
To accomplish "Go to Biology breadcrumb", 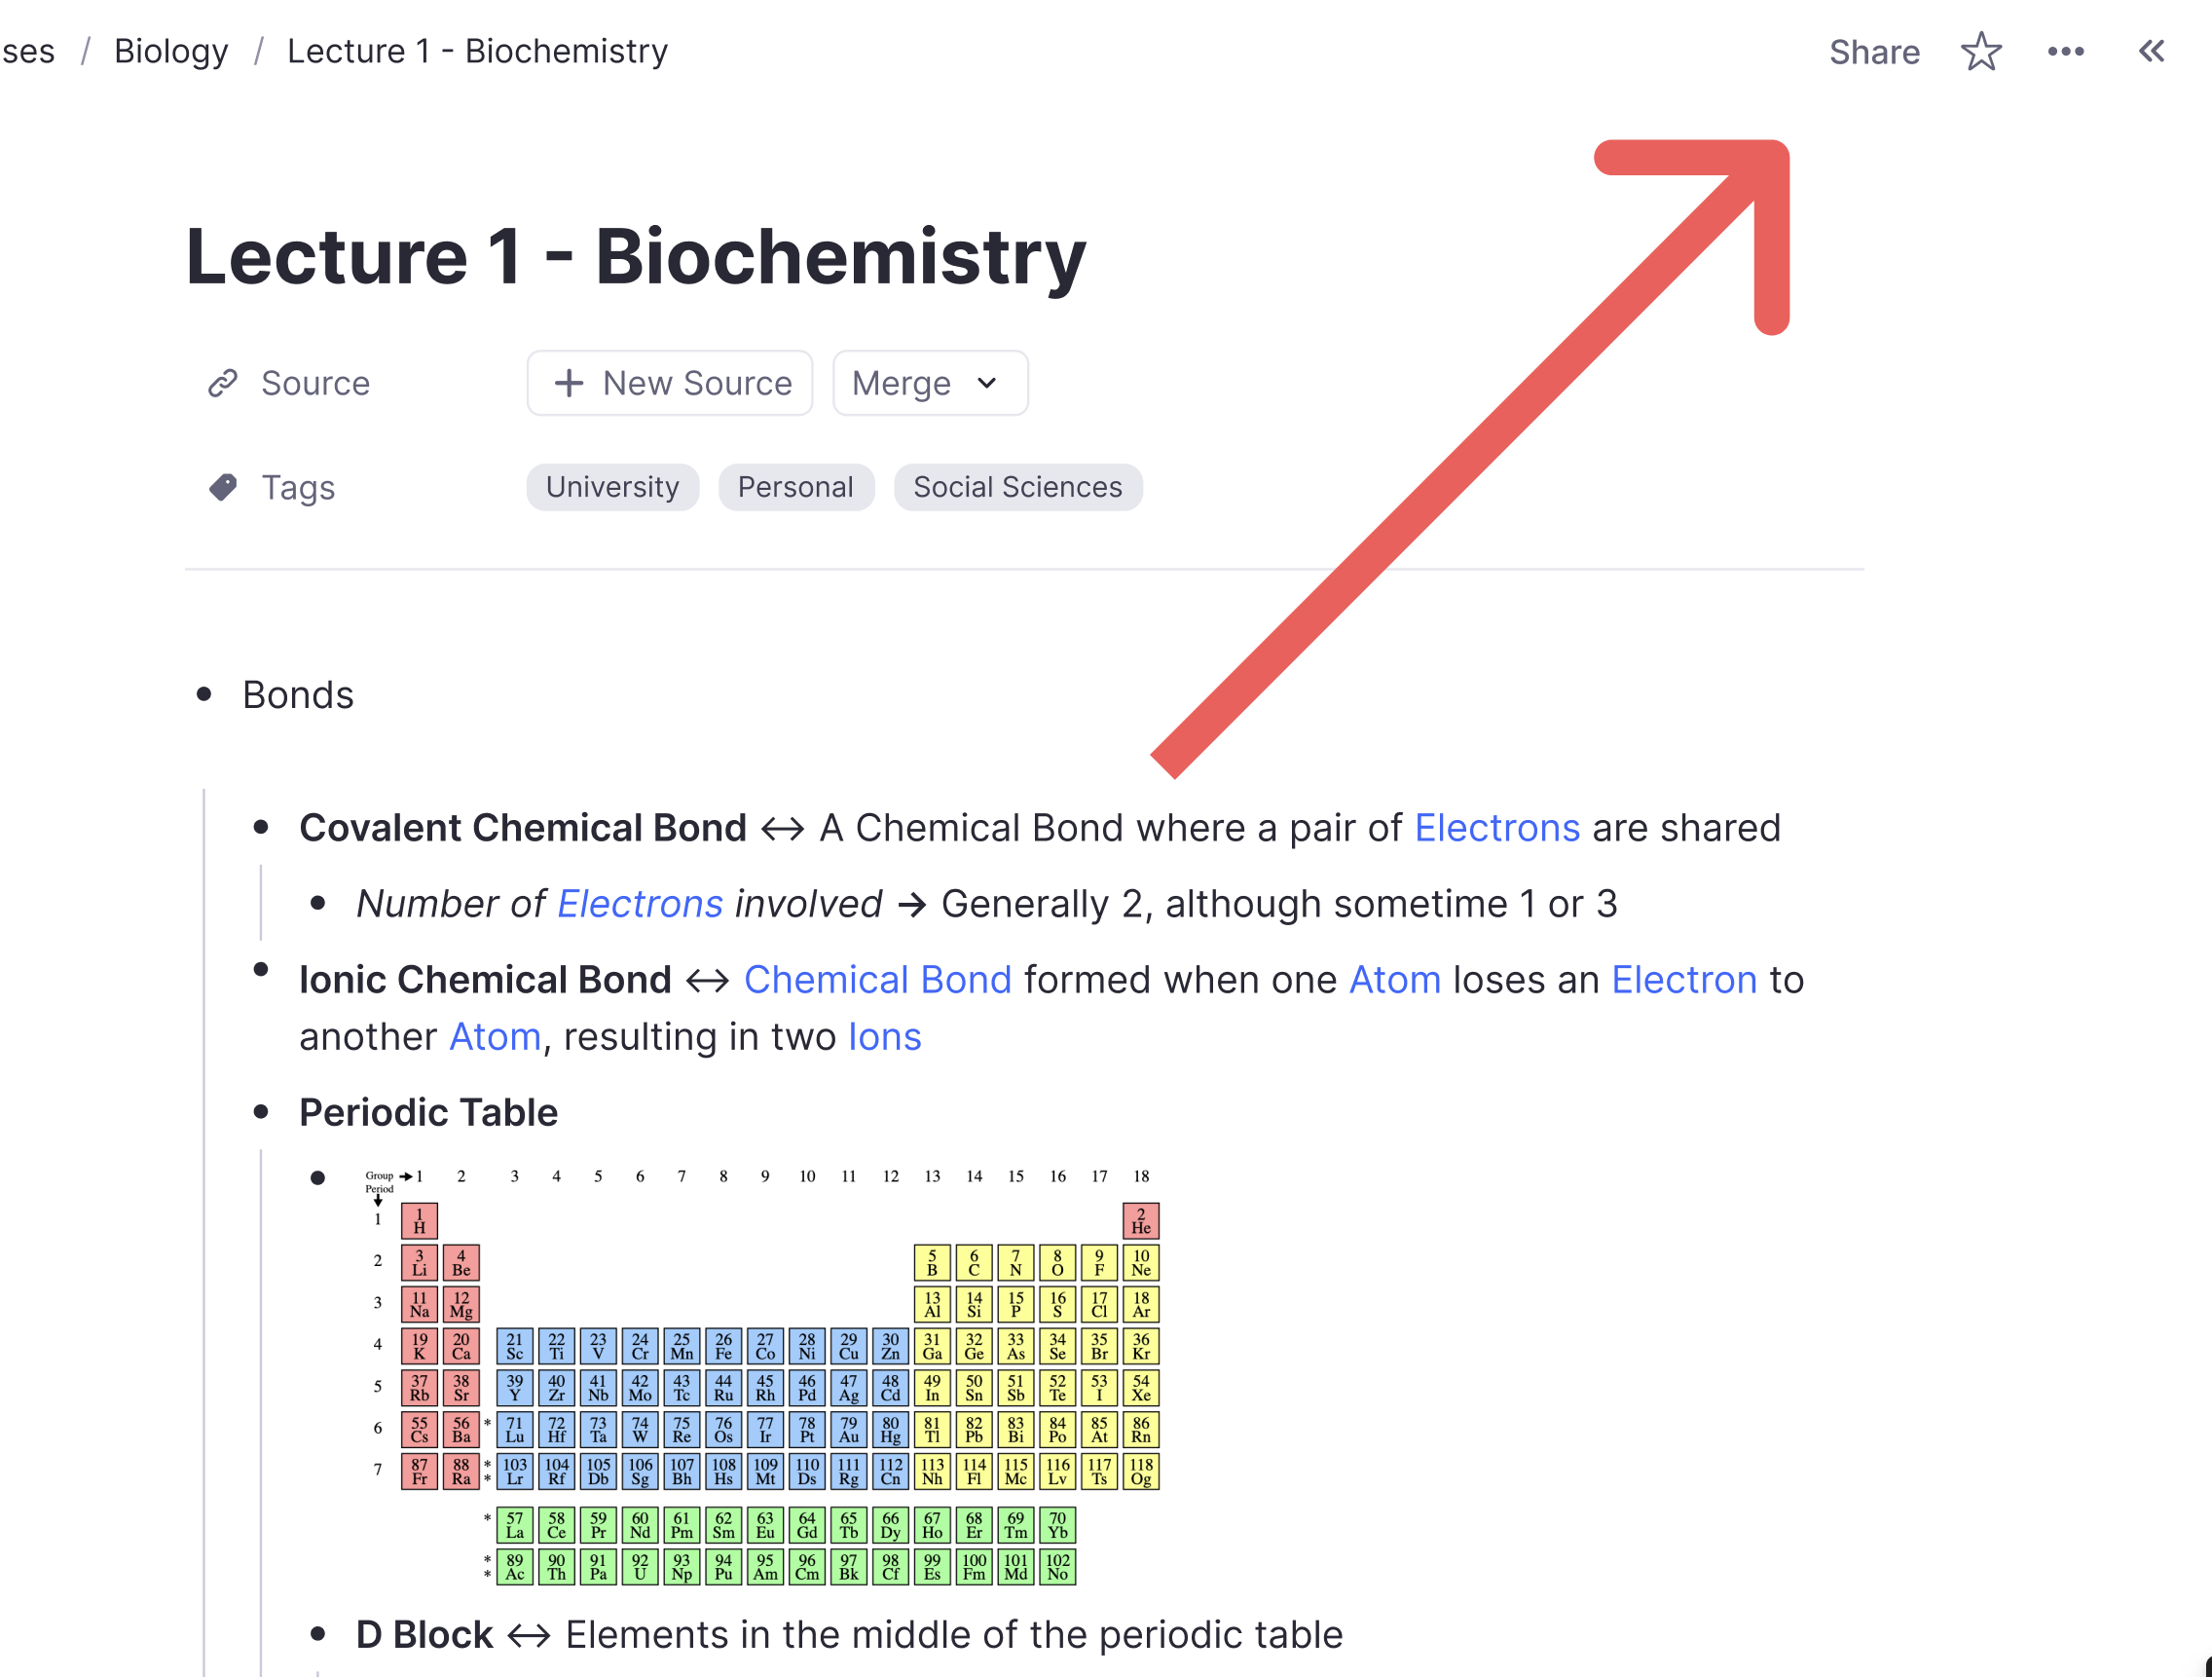I will coord(171,51).
